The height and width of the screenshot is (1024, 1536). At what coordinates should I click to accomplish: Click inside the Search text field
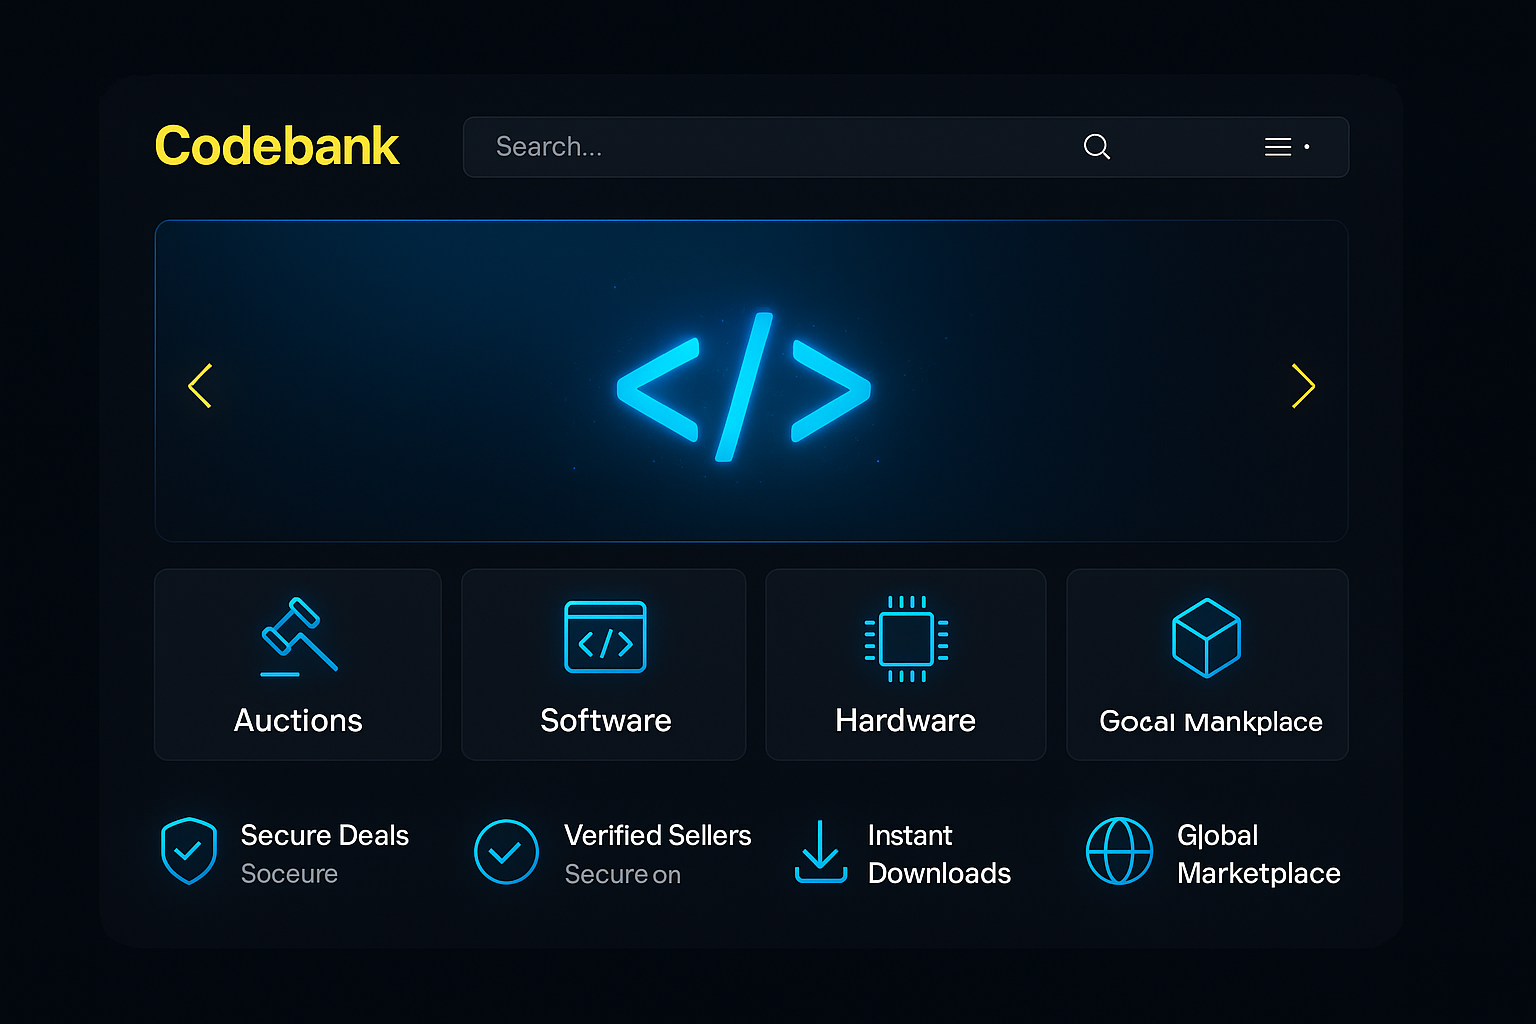(x=760, y=147)
